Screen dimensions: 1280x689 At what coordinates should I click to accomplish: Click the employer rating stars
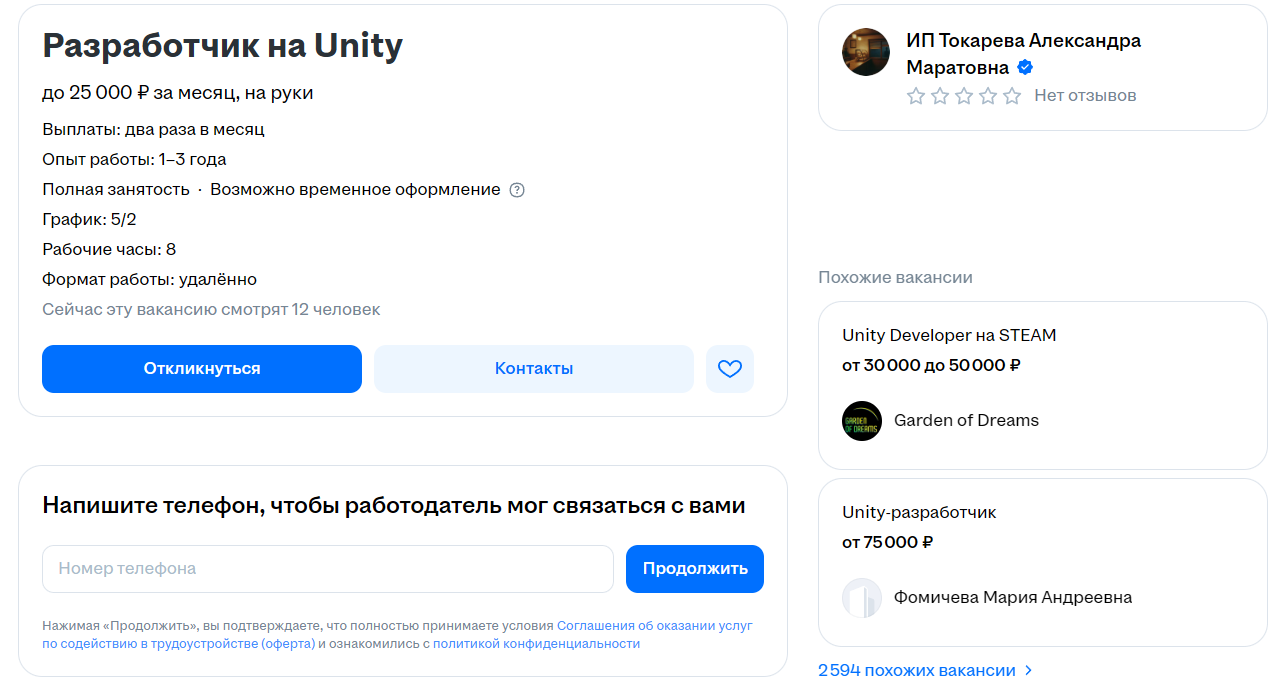click(964, 96)
